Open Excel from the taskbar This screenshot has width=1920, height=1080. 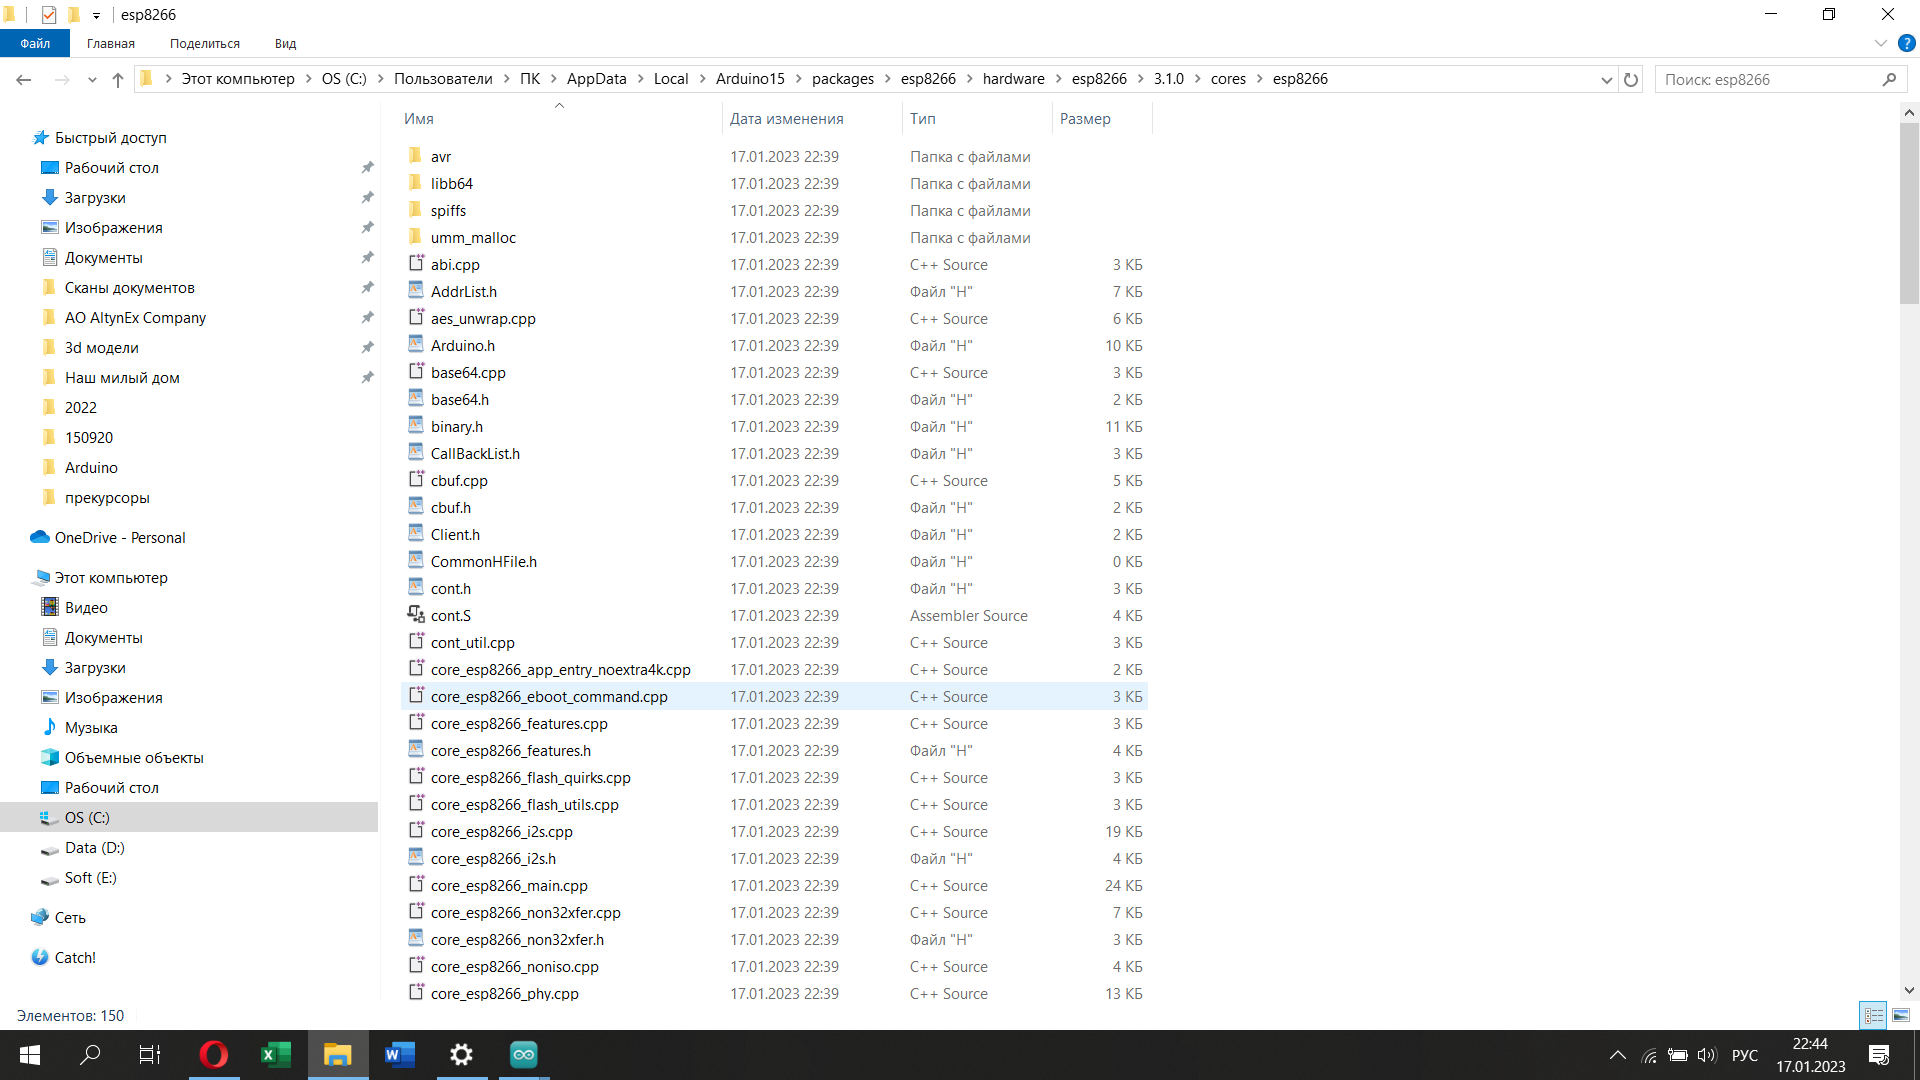pos(275,1055)
